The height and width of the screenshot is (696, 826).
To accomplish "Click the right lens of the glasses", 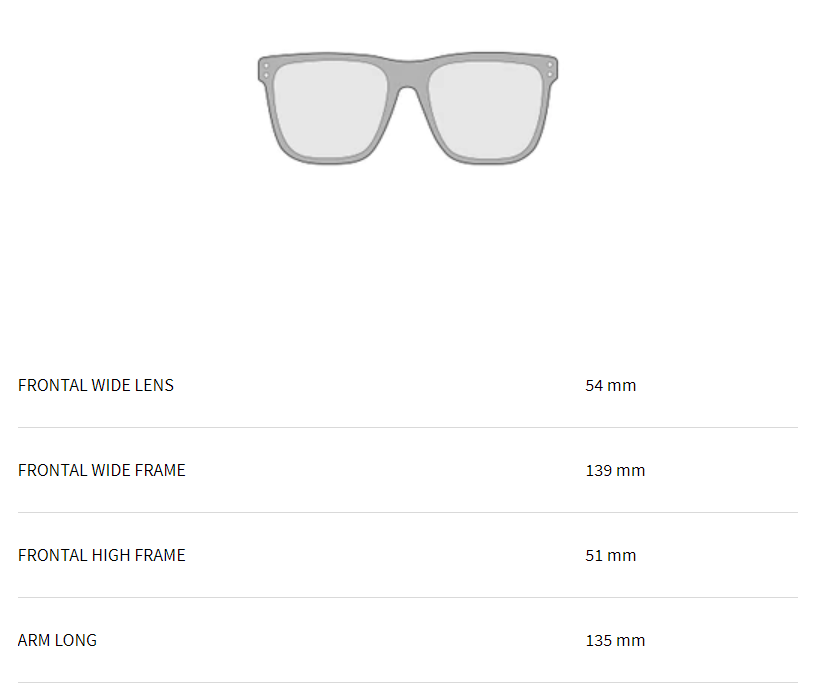I will [485, 109].
